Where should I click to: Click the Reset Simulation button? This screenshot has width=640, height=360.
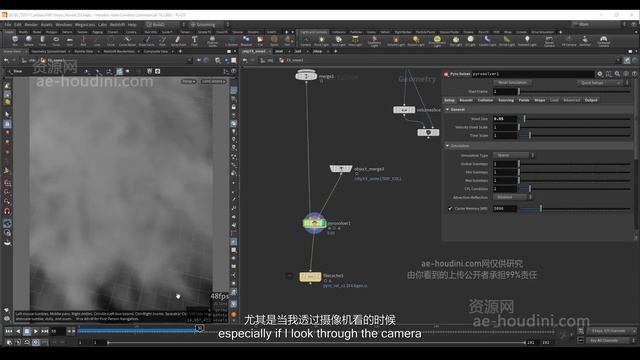click(512, 83)
